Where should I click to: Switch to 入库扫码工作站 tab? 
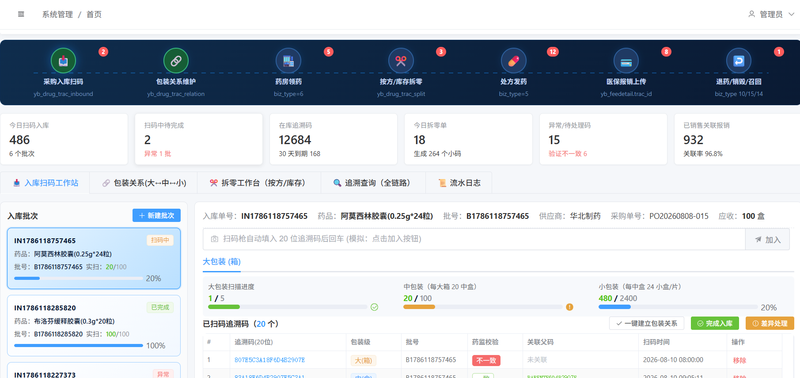point(45,183)
